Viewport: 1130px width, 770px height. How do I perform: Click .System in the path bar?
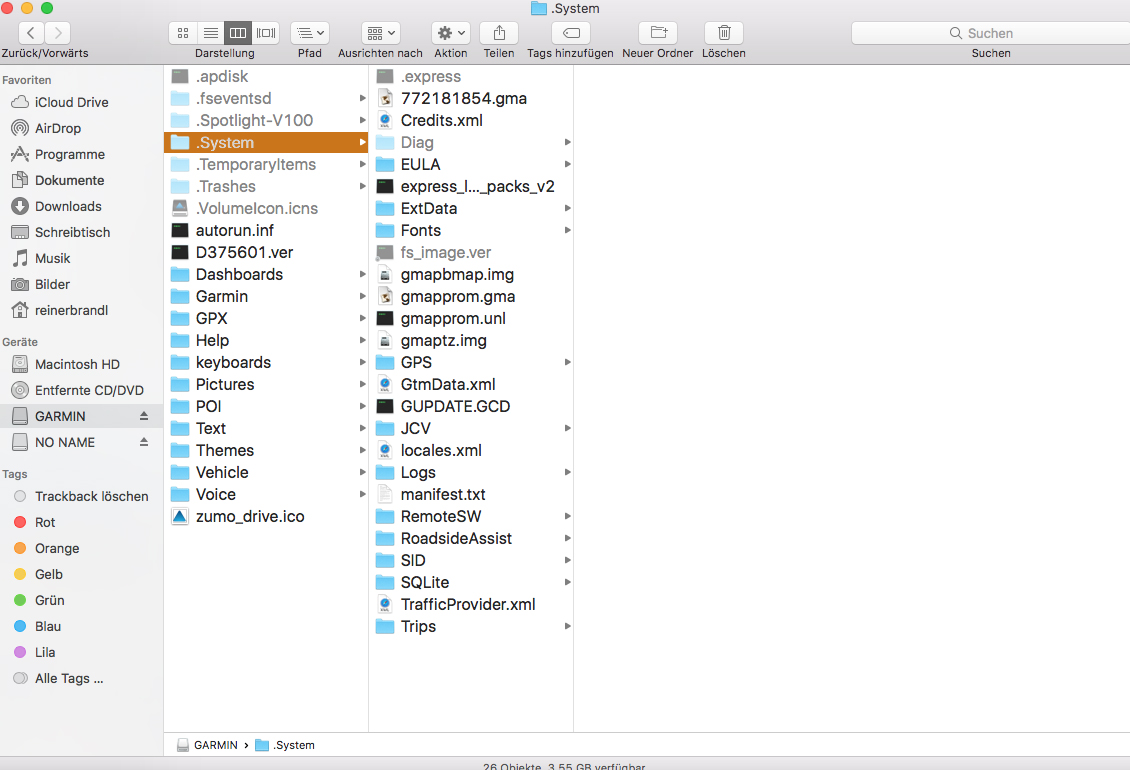coord(285,745)
